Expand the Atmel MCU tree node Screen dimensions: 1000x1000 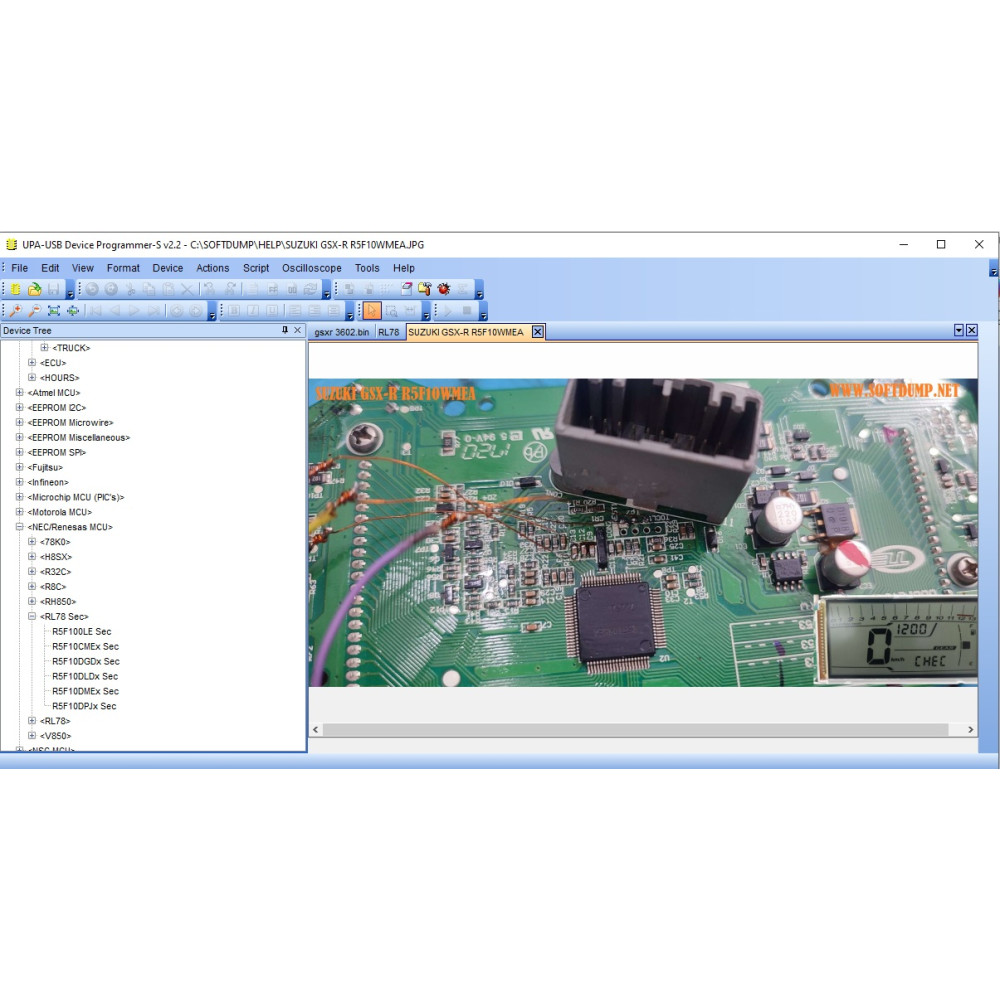click(19, 392)
